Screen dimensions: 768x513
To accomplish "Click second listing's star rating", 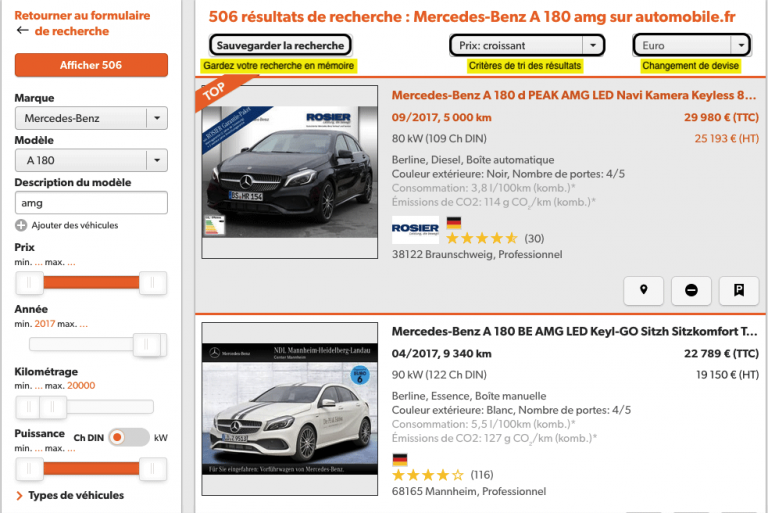I will coord(428,474).
